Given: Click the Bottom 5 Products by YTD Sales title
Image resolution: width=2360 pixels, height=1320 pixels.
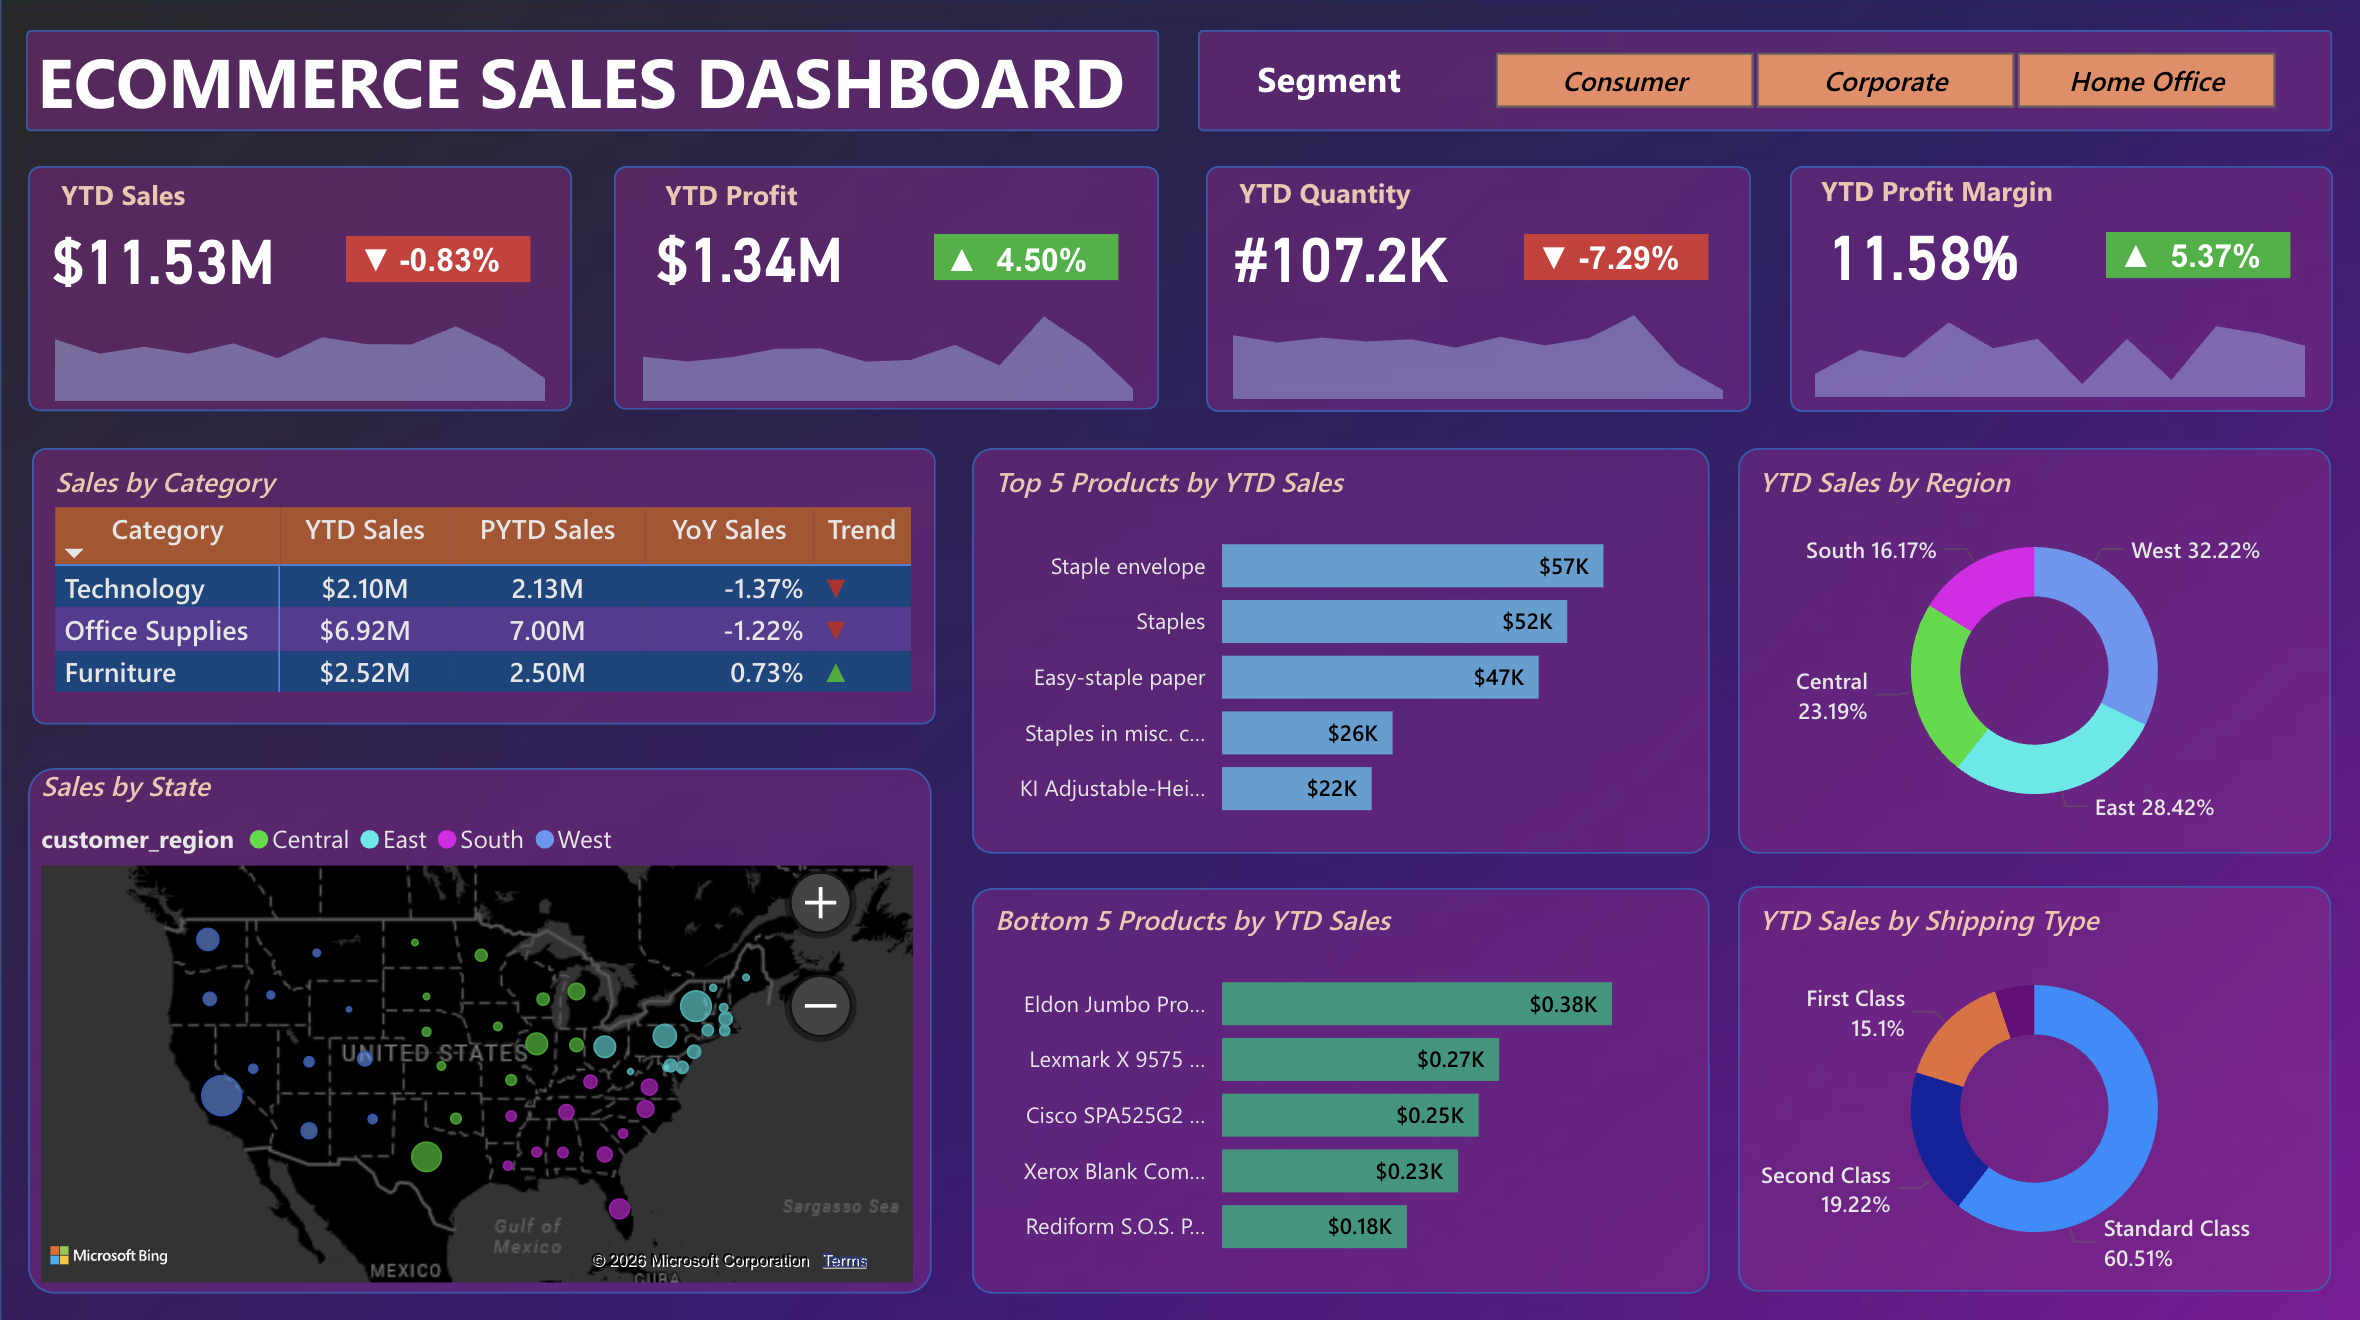Looking at the screenshot, I should [x=1194, y=921].
